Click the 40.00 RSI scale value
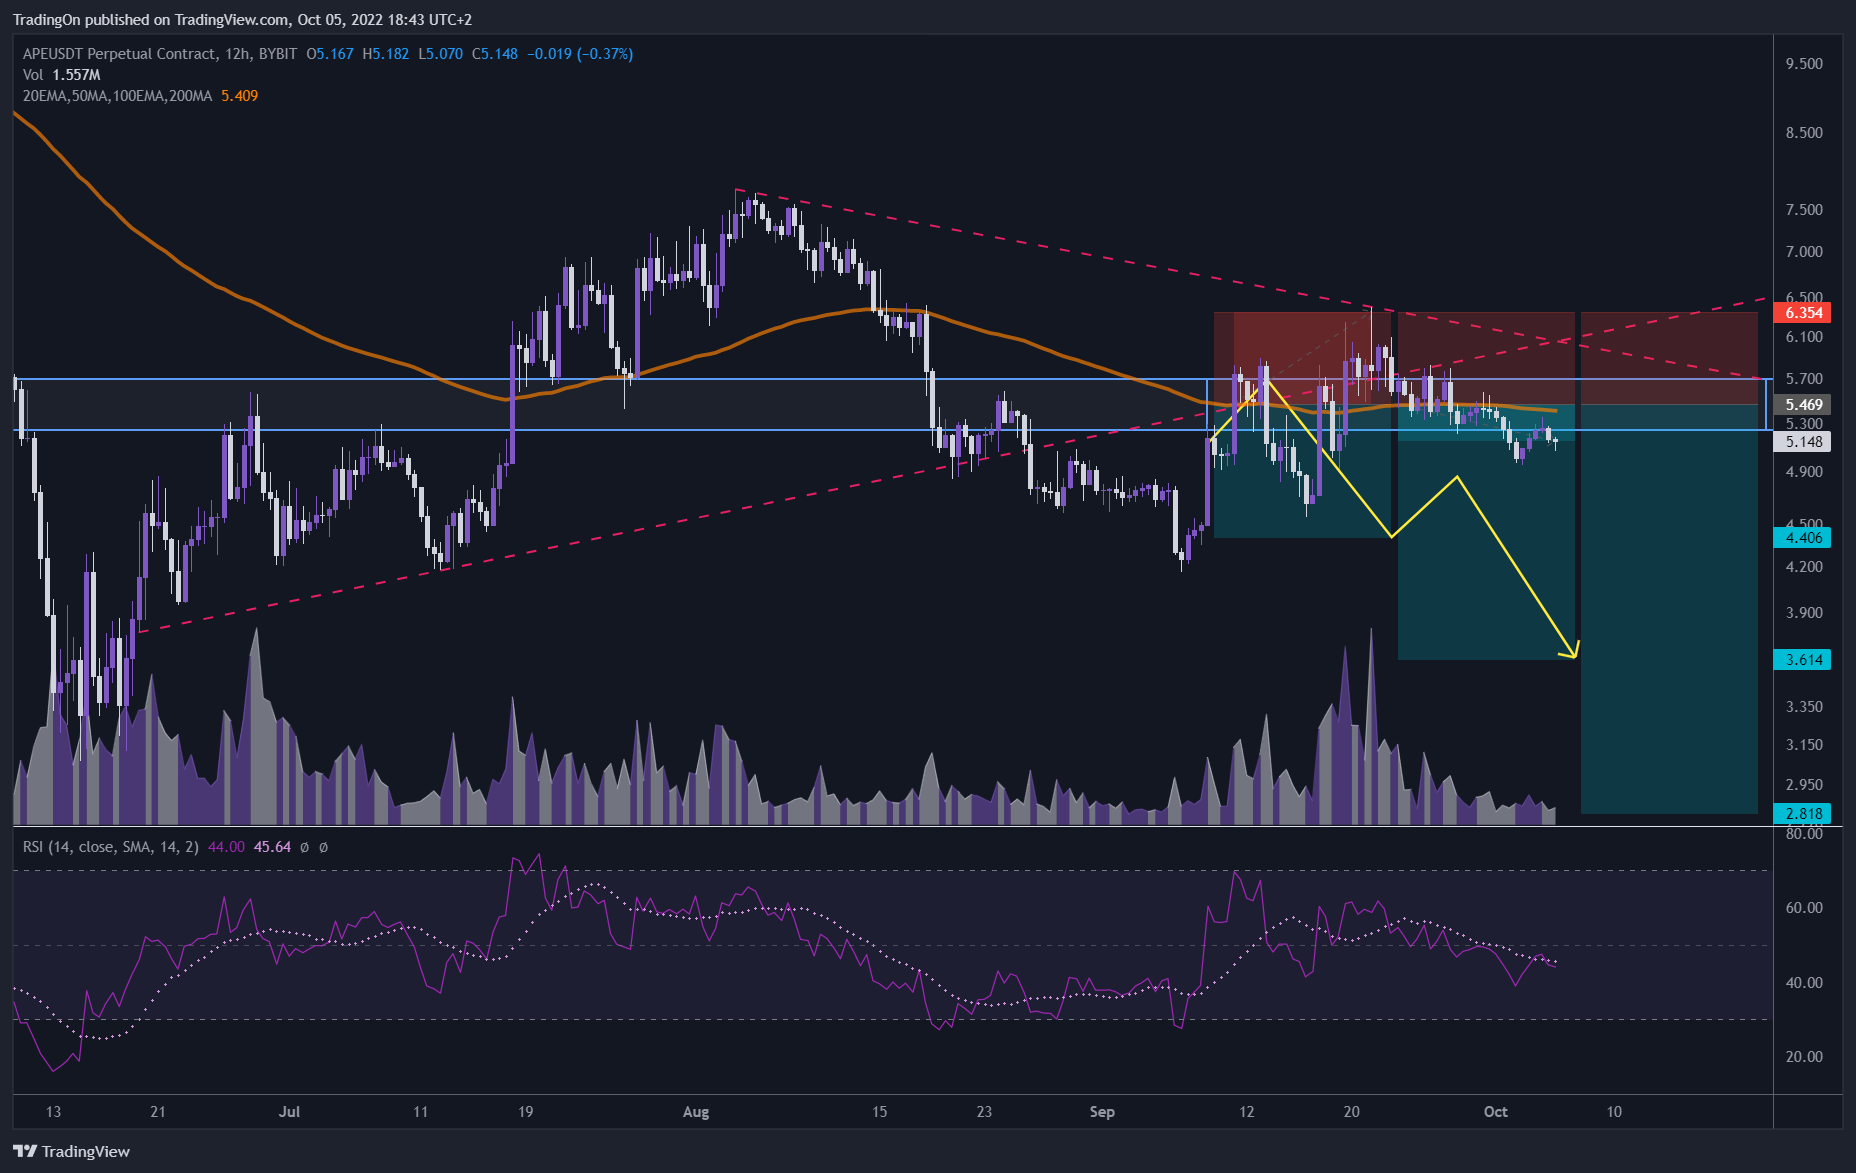 point(1804,983)
